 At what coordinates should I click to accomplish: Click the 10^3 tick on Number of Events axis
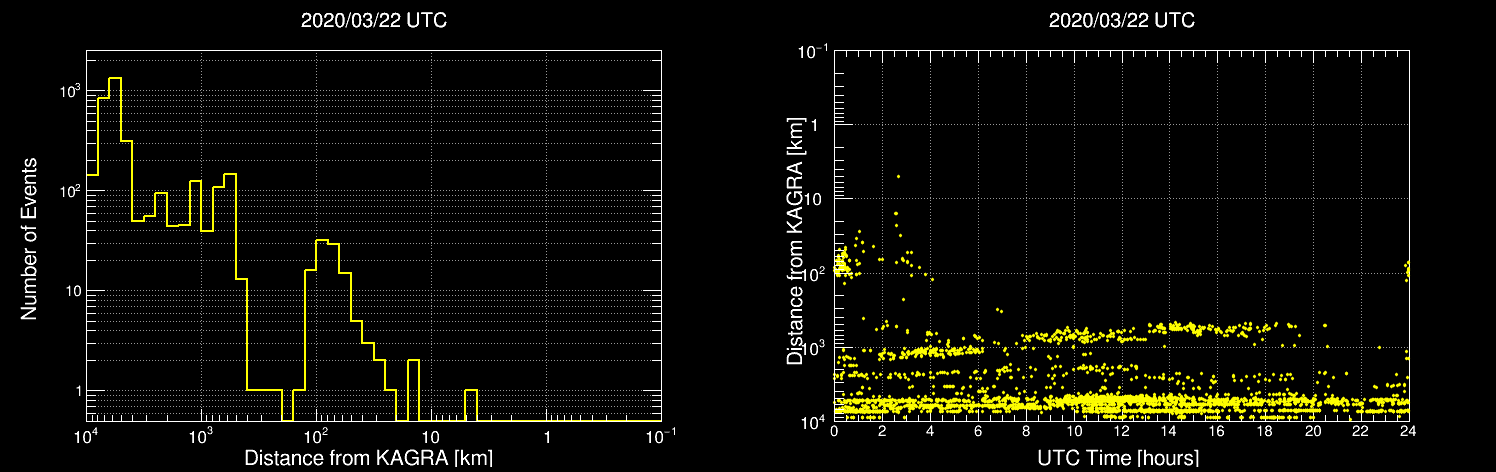[x=68, y=91]
